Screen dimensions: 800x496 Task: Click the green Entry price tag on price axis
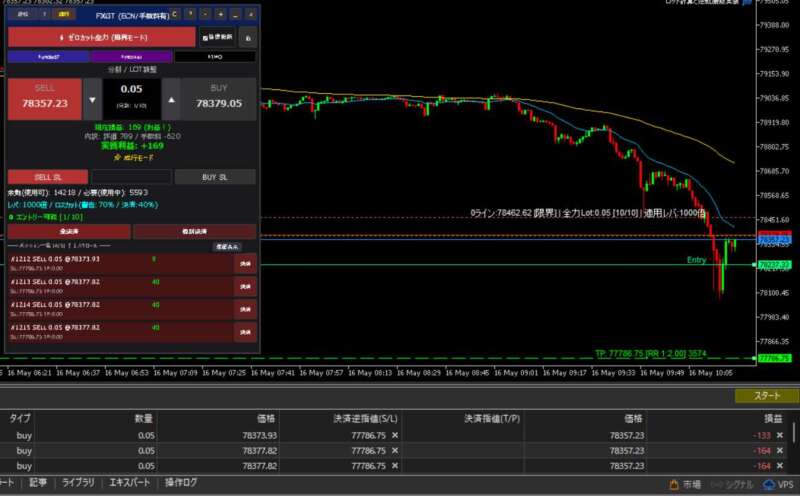[x=774, y=264]
